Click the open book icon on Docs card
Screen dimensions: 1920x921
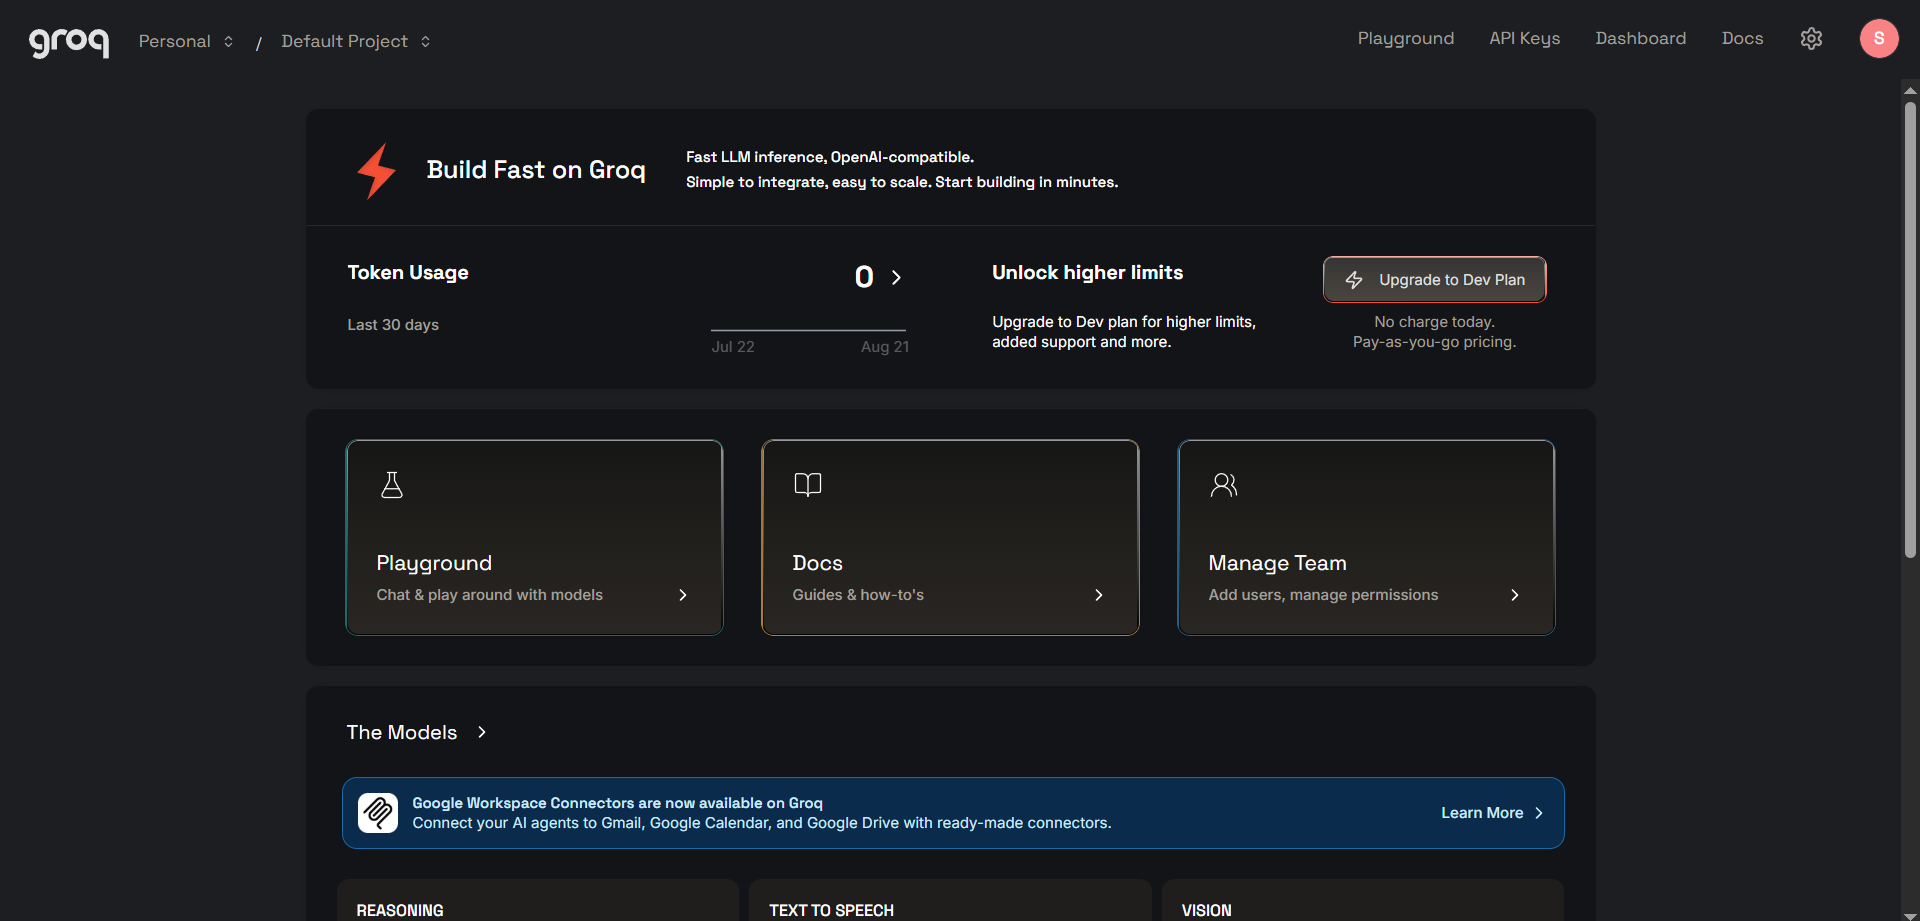point(808,485)
